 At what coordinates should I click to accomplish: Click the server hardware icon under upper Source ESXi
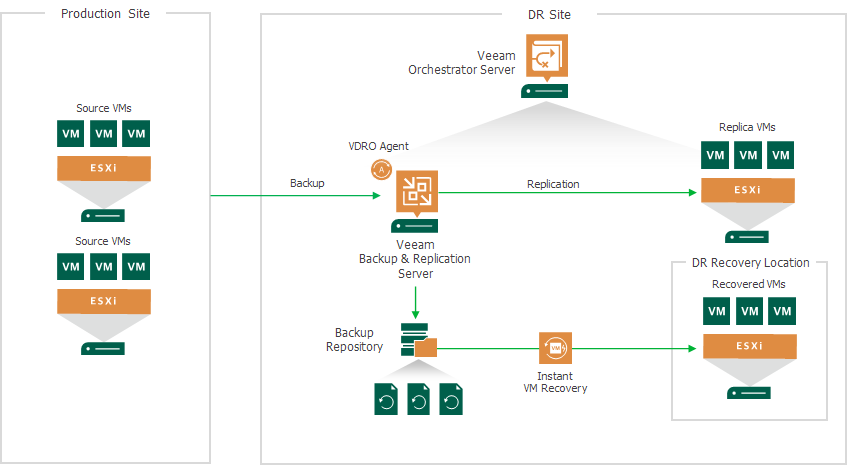click(x=103, y=215)
